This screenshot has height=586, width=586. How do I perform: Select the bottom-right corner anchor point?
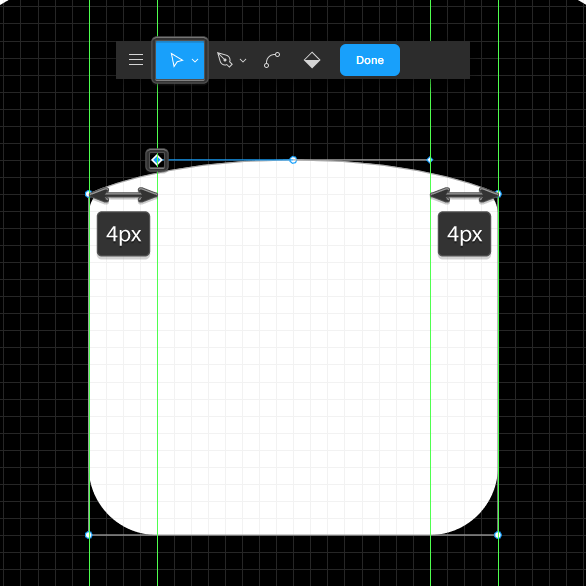pyautogui.click(x=498, y=535)
